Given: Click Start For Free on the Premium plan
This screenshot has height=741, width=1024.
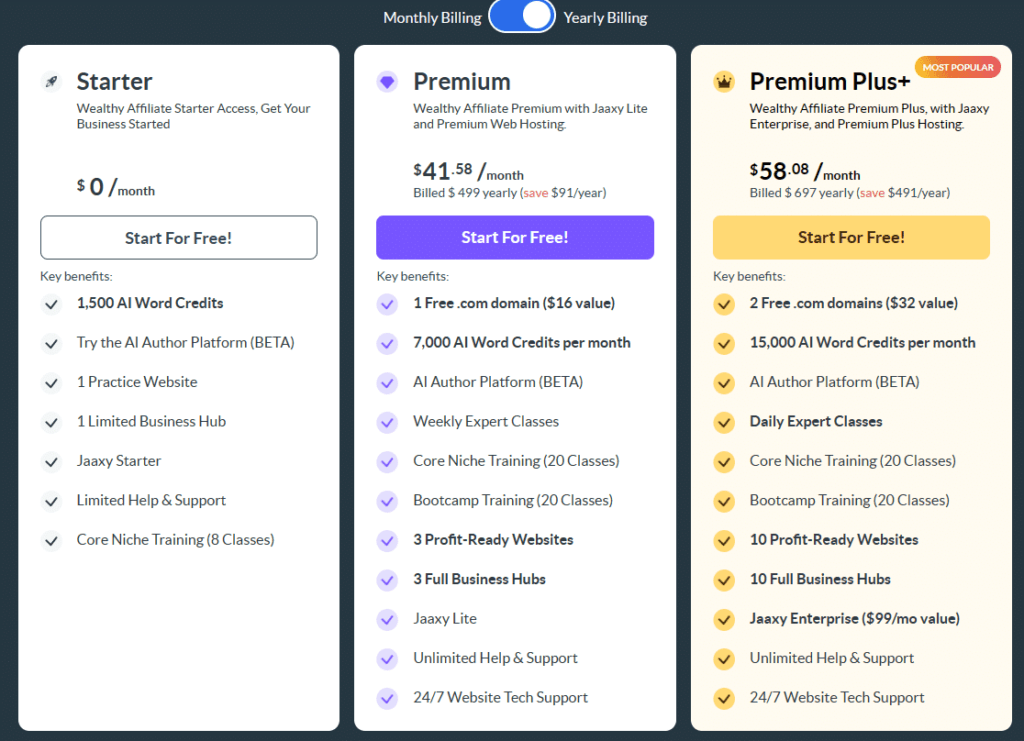Looking at the screenshot, I should click(514, 237).
